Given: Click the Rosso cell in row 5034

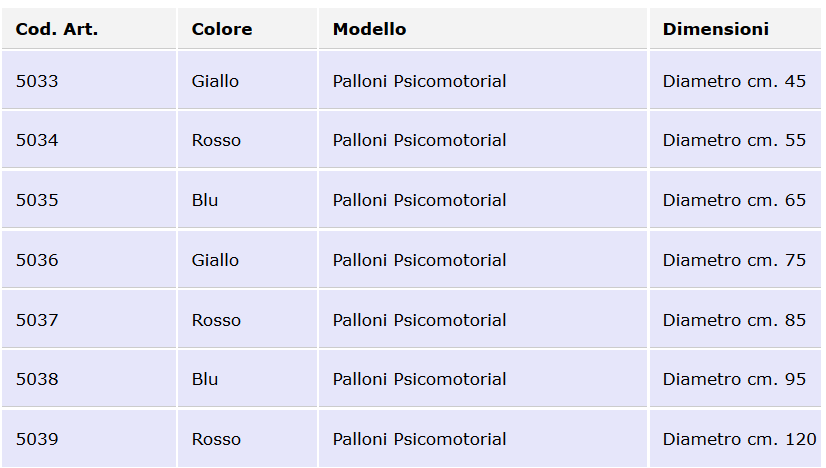Looking at the screenshot, I should (216, 140).
